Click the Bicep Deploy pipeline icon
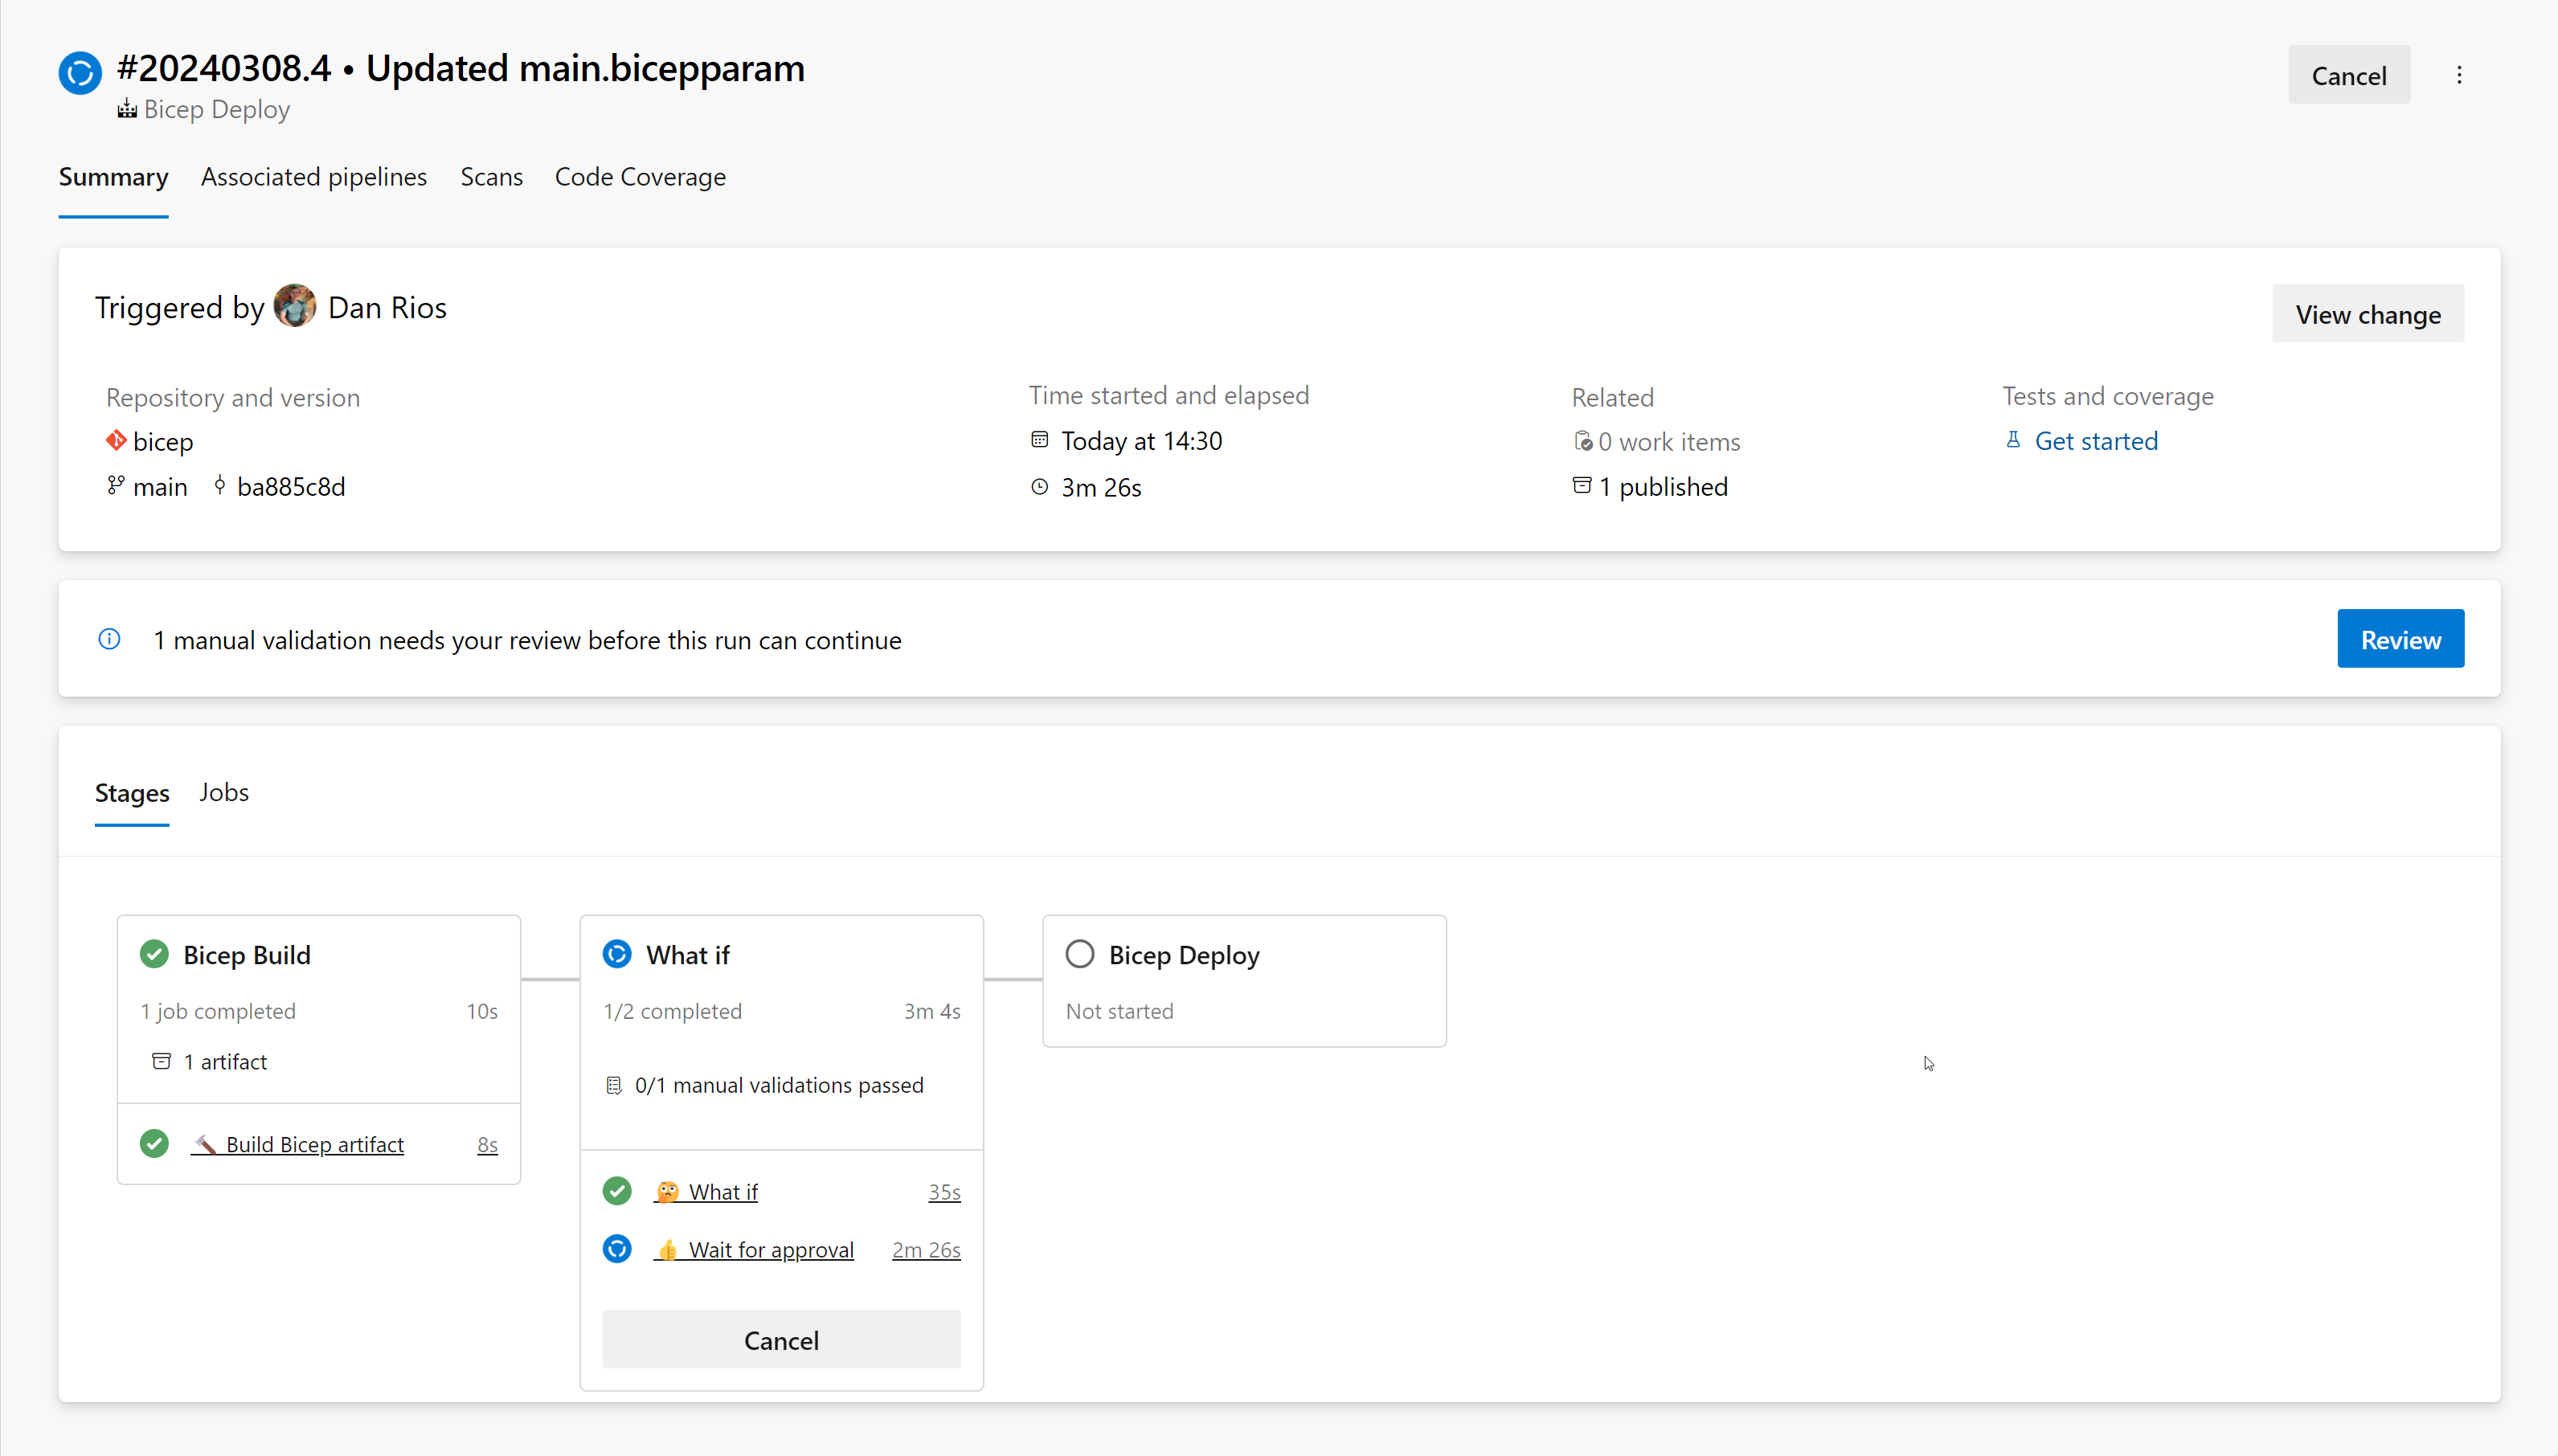This screenshot has height=1456, width=2558. click(x=127, y=109)
